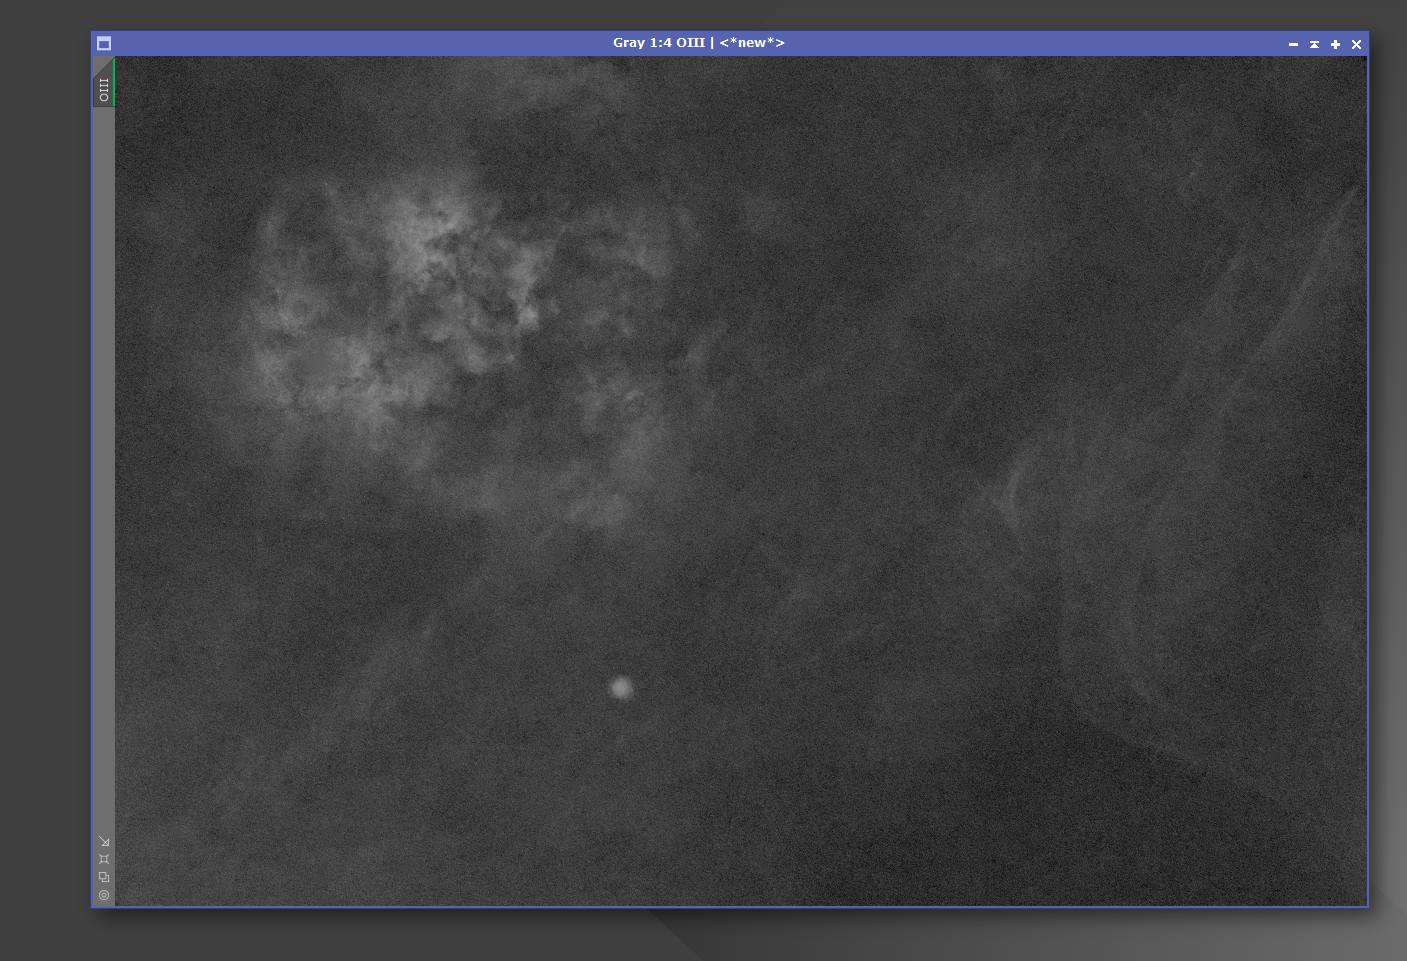This screenshot has height=961, width=1407.
Task: Click the window icon in the title bar
Action: point(103,43)
